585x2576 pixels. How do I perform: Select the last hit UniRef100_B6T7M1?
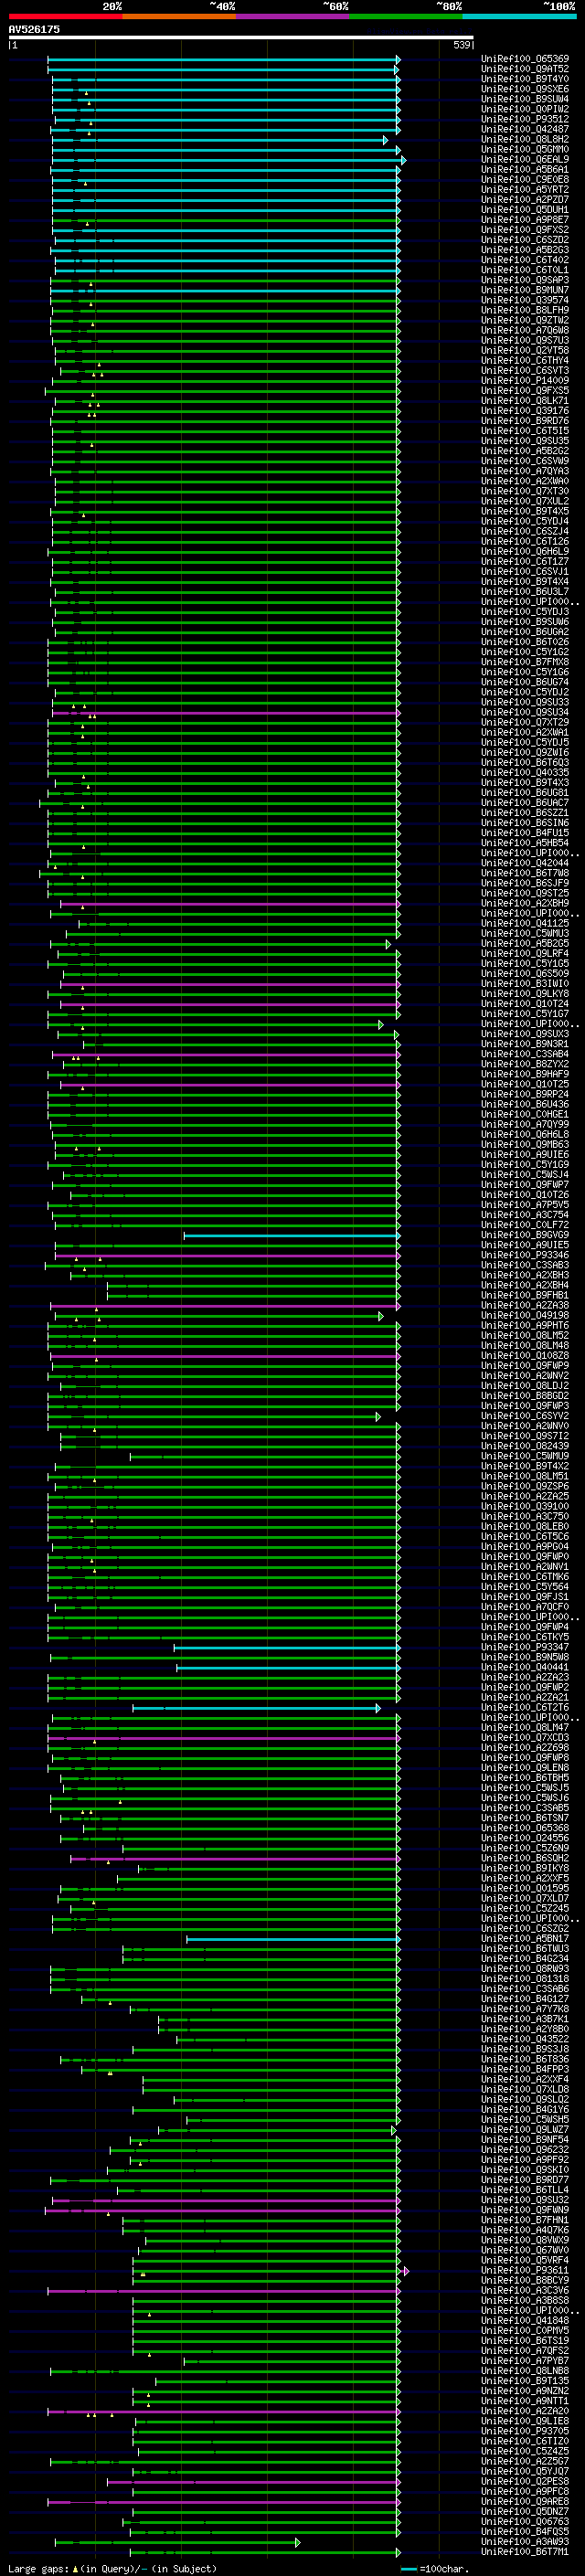[x=525, y=2552]
